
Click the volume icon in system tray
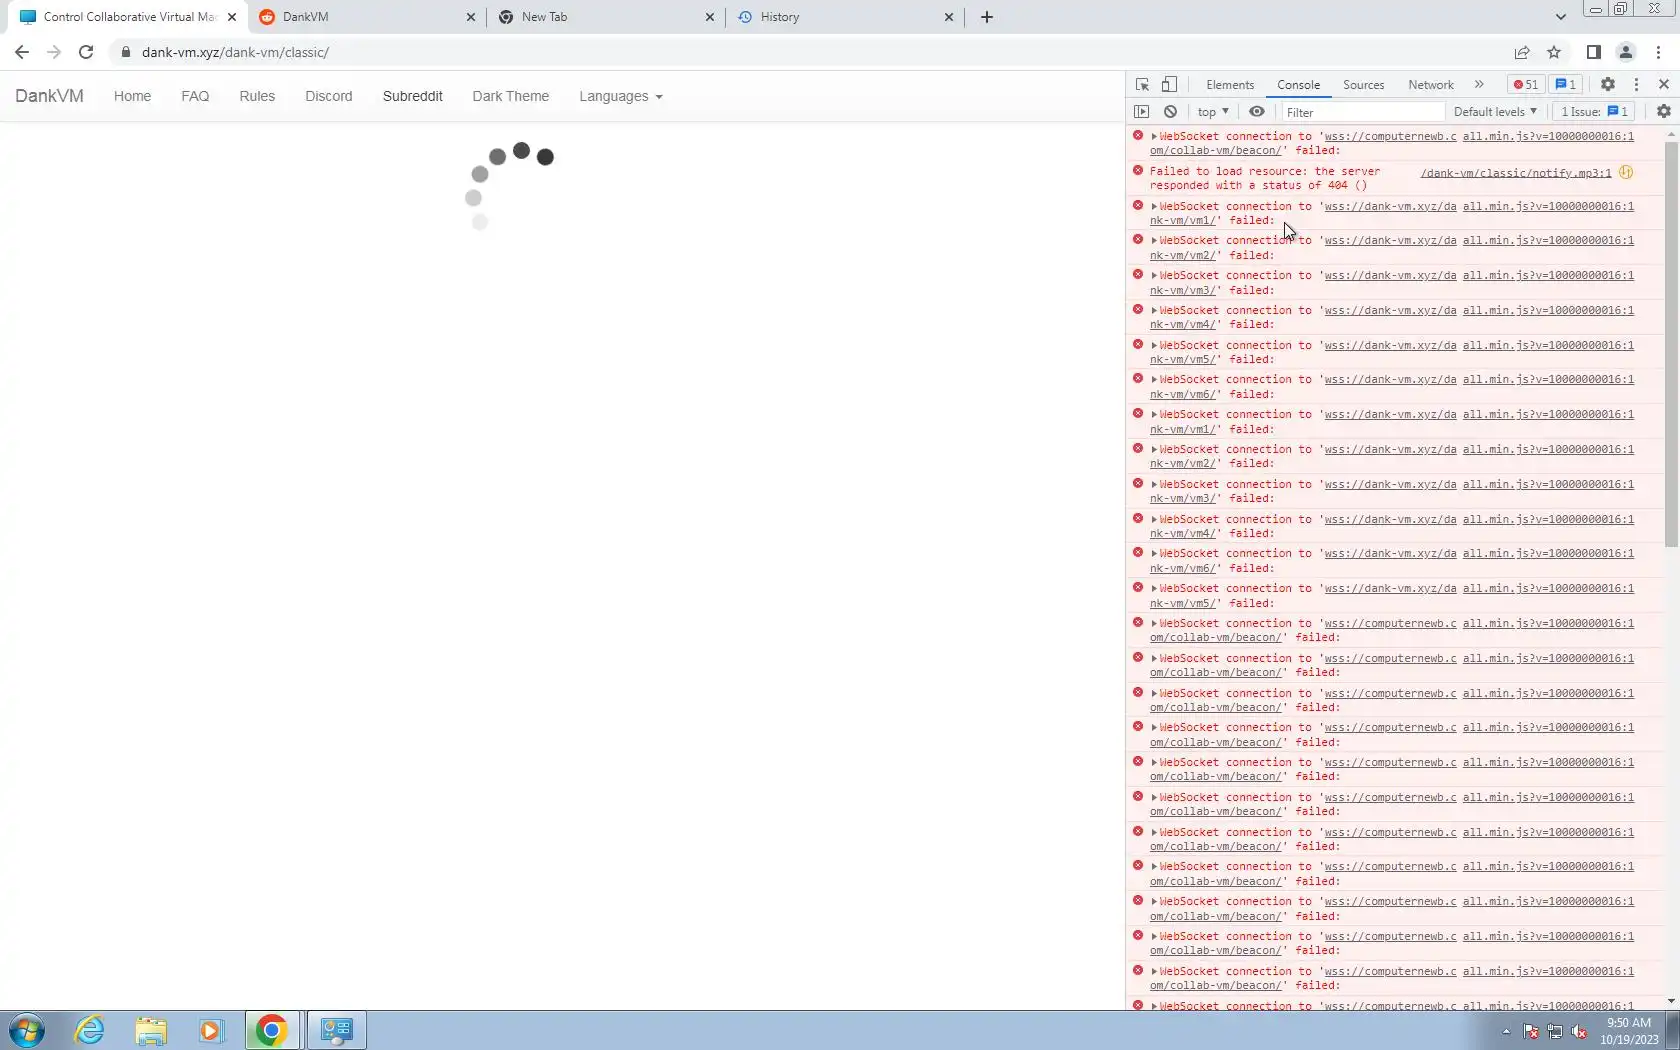[x=1580, y=1031]
